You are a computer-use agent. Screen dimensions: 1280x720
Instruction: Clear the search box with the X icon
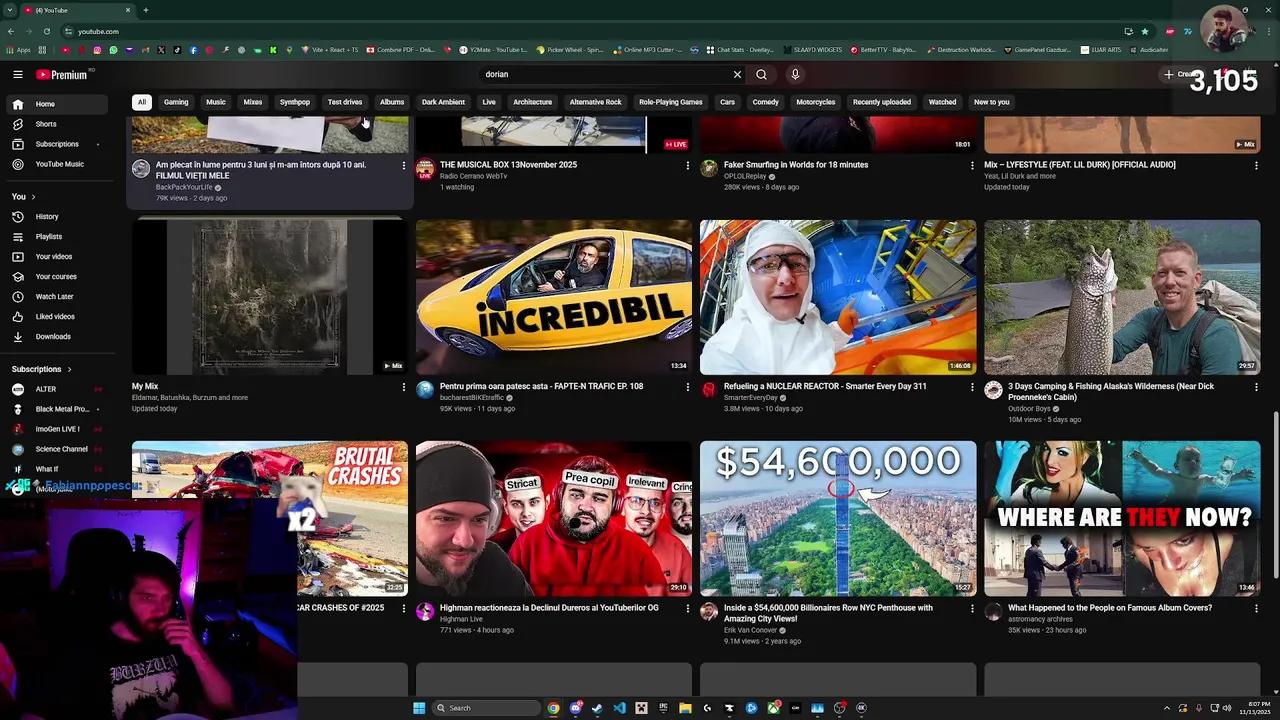(x=737, y=74)
